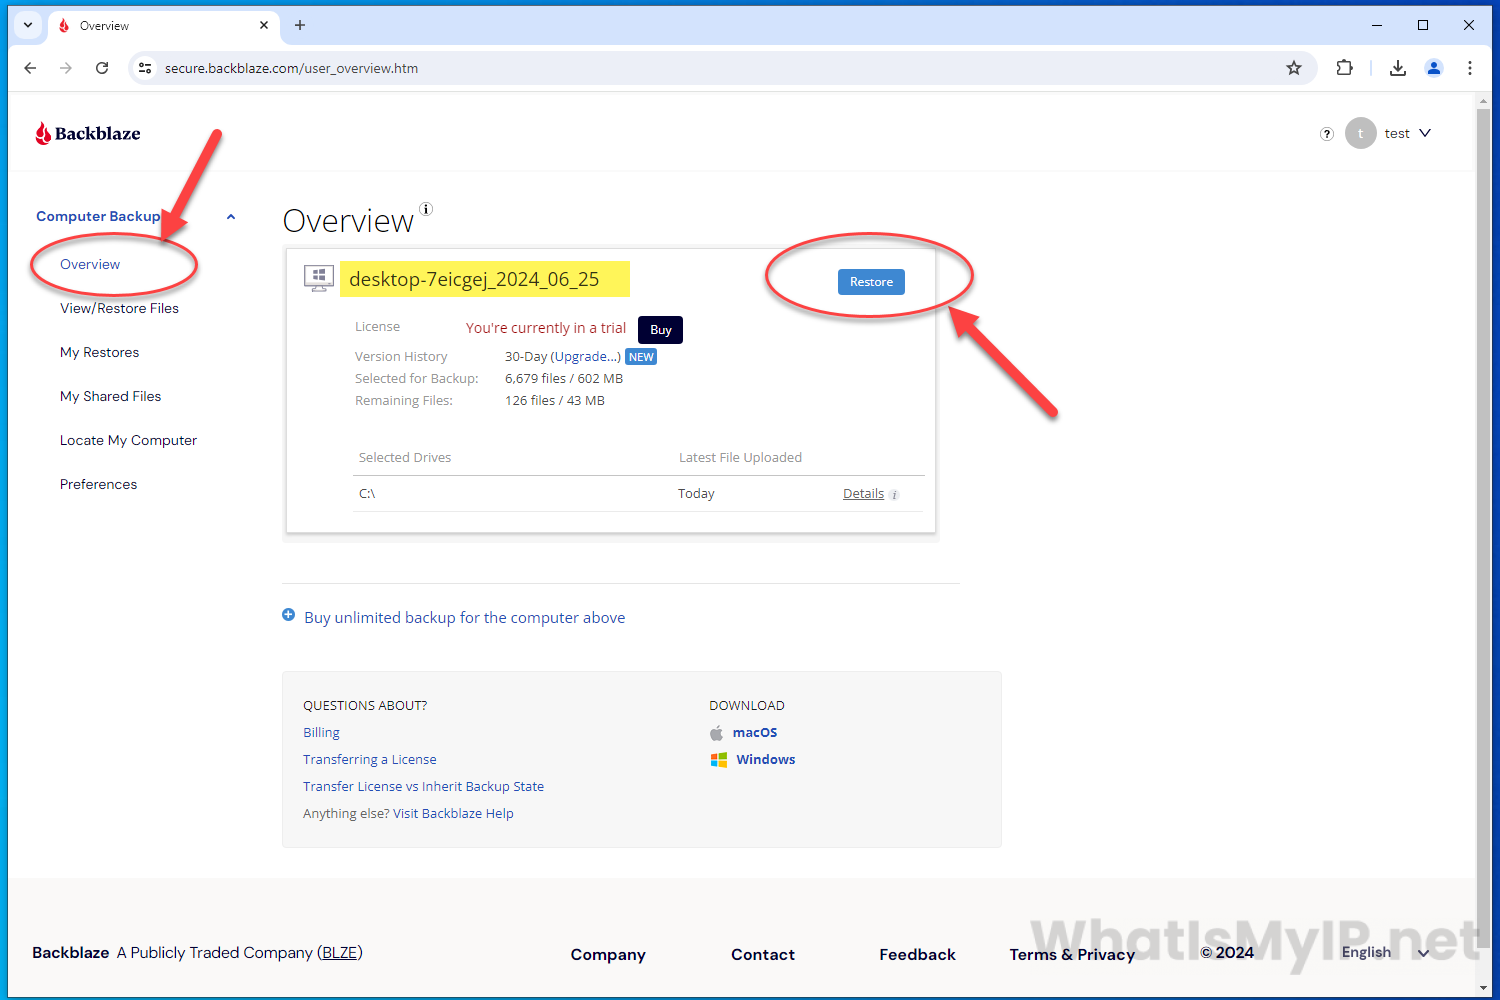Open the test account dropdown

1425,133
